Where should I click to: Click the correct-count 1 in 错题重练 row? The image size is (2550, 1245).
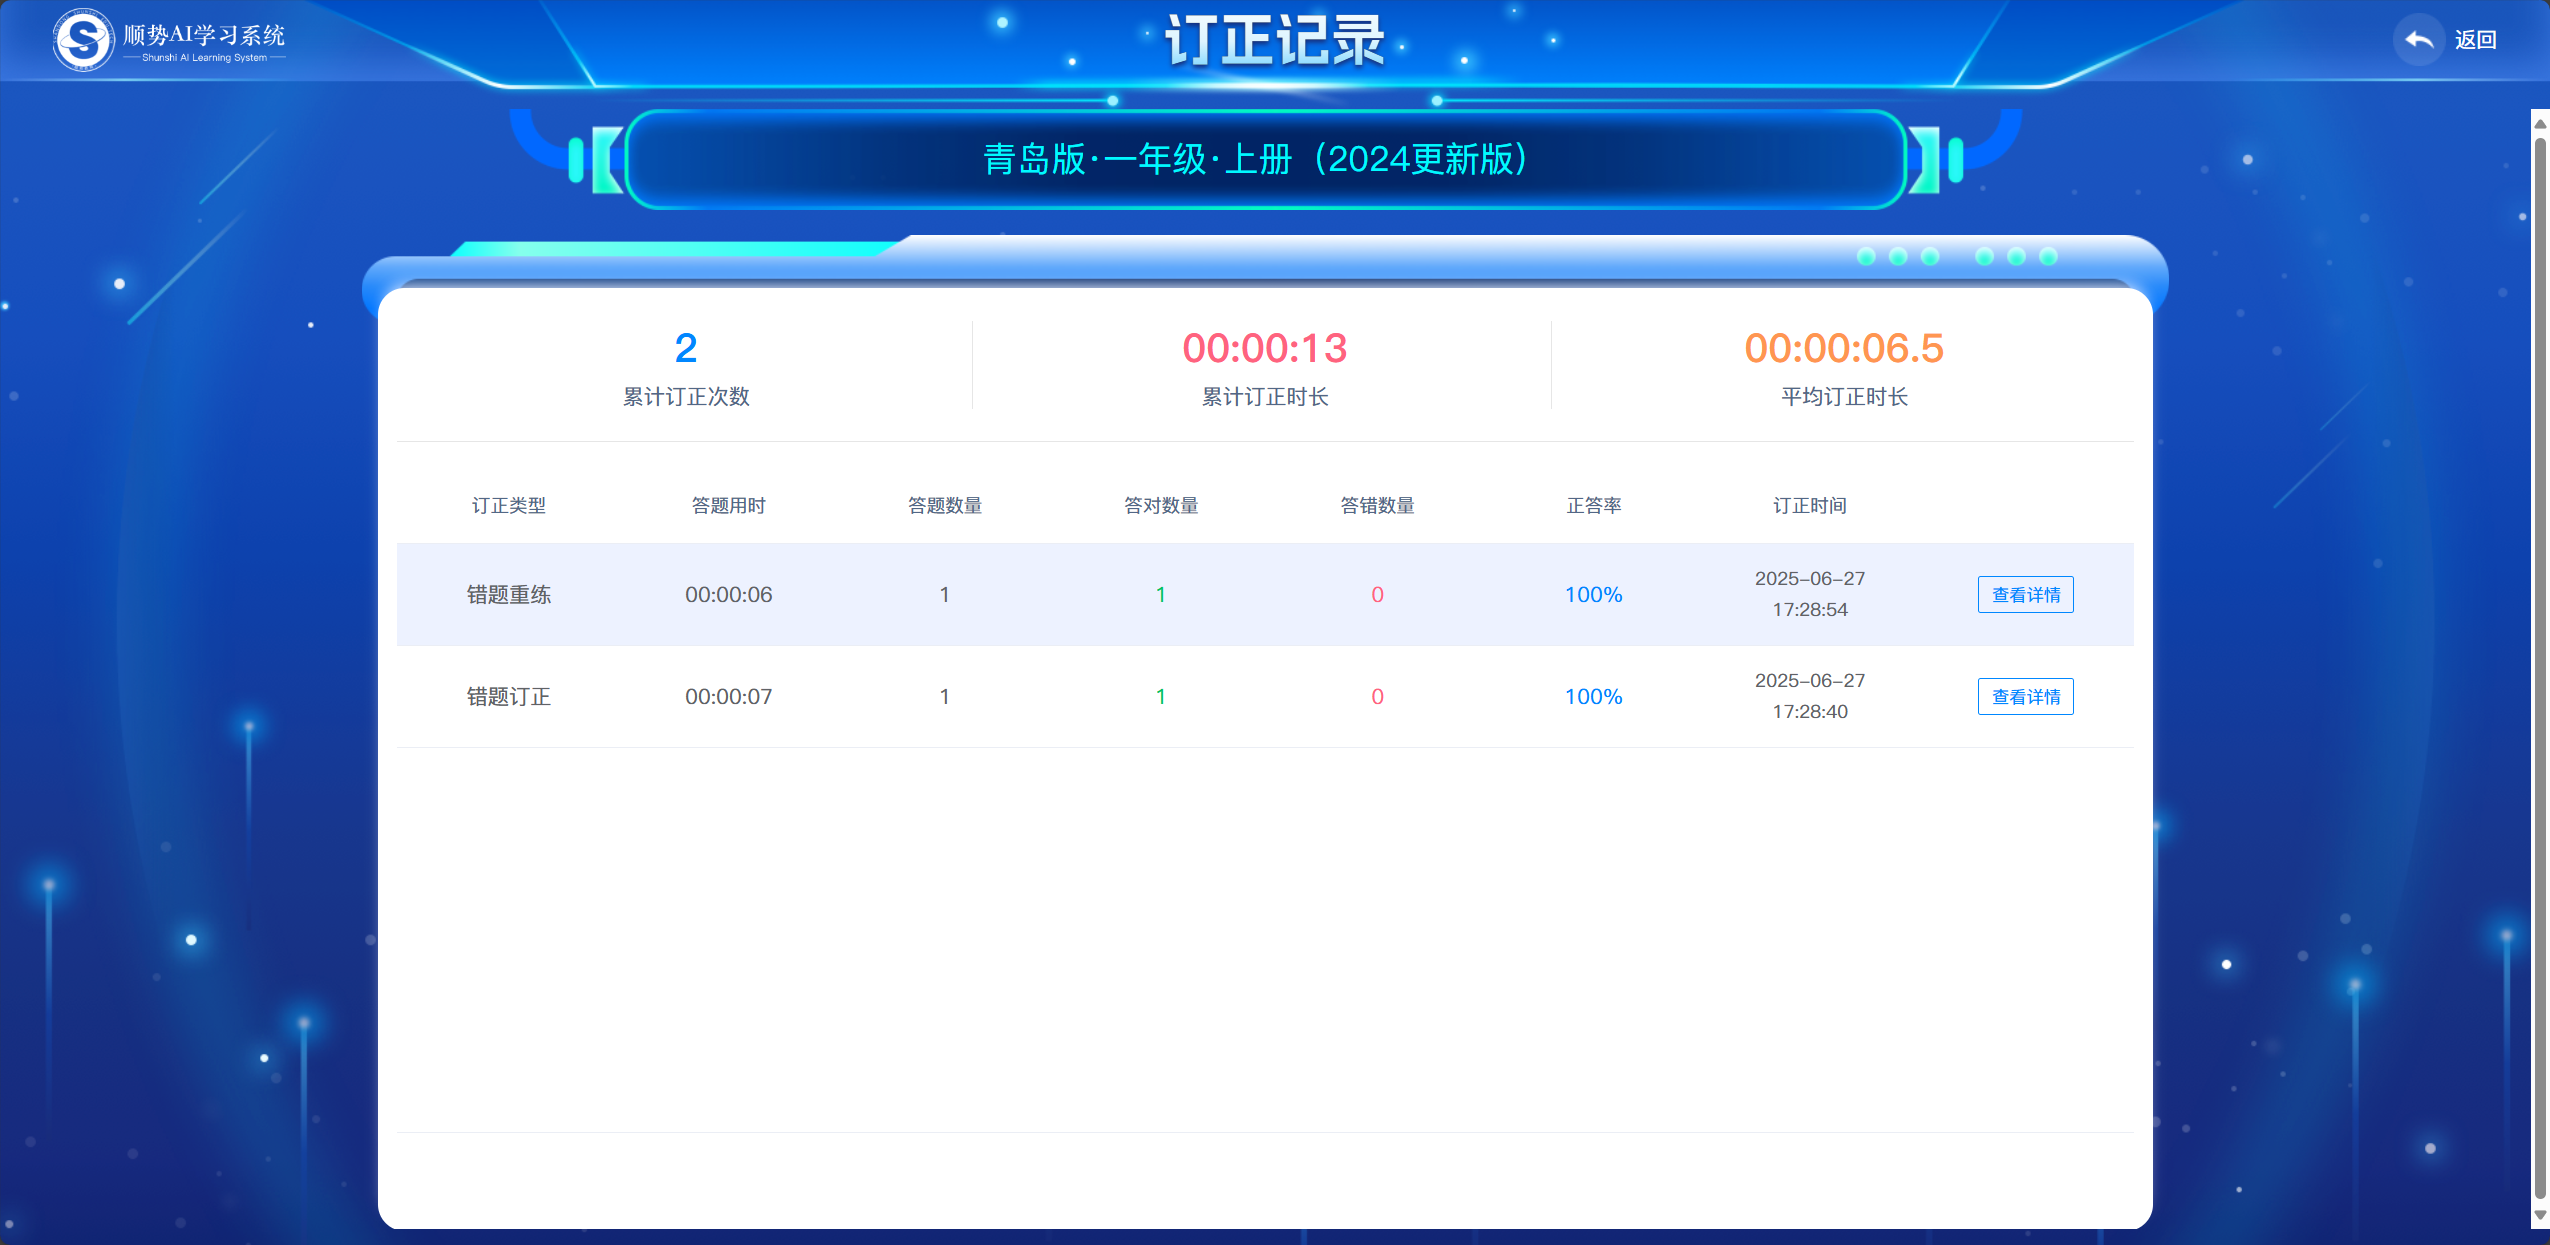tap(1161, 595)
